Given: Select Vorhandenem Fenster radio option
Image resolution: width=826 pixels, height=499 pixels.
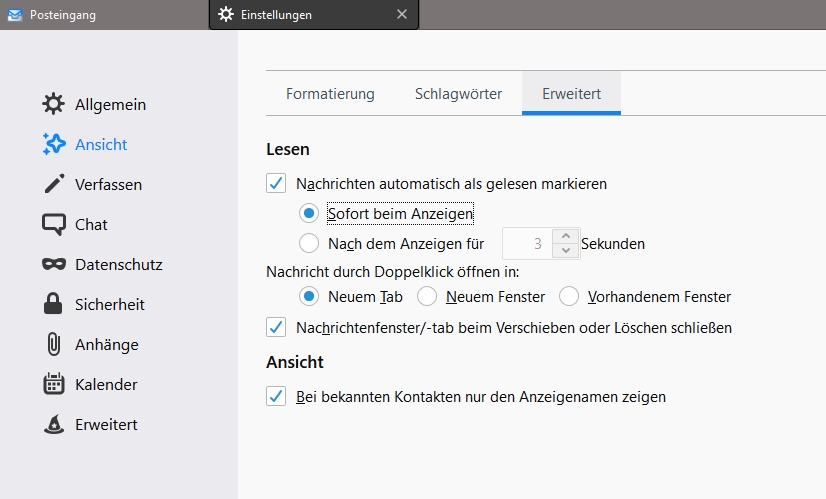Looking at the screenshot, I should pyautogui.click(x=569, y=296).
